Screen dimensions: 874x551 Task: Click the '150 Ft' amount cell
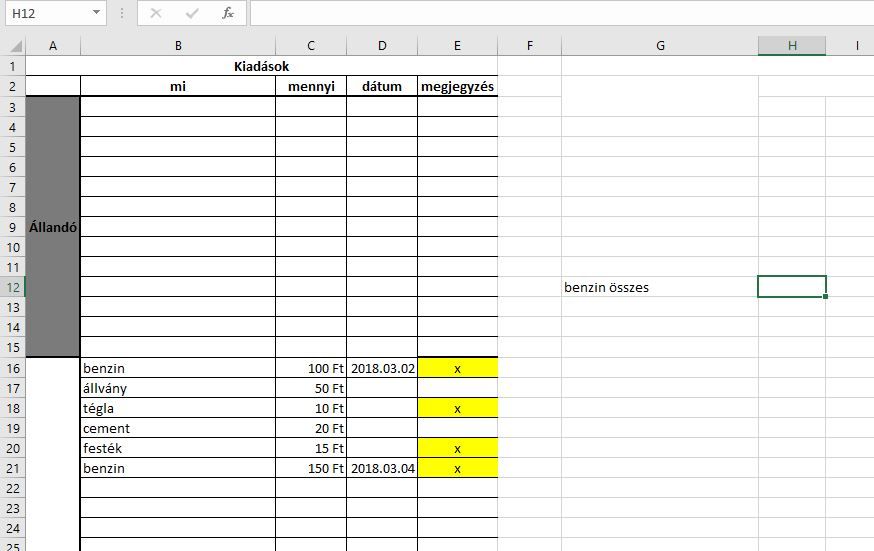tap(311, 469)
